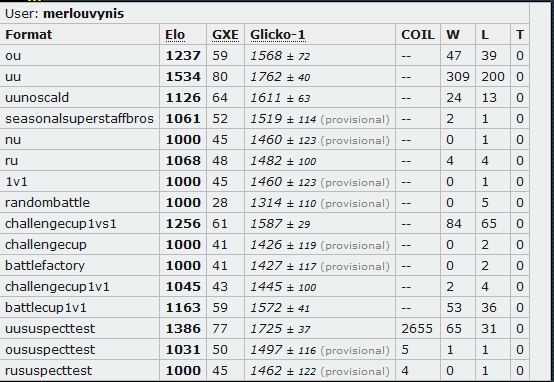Click the COIL column header

[x=418, y=35]
